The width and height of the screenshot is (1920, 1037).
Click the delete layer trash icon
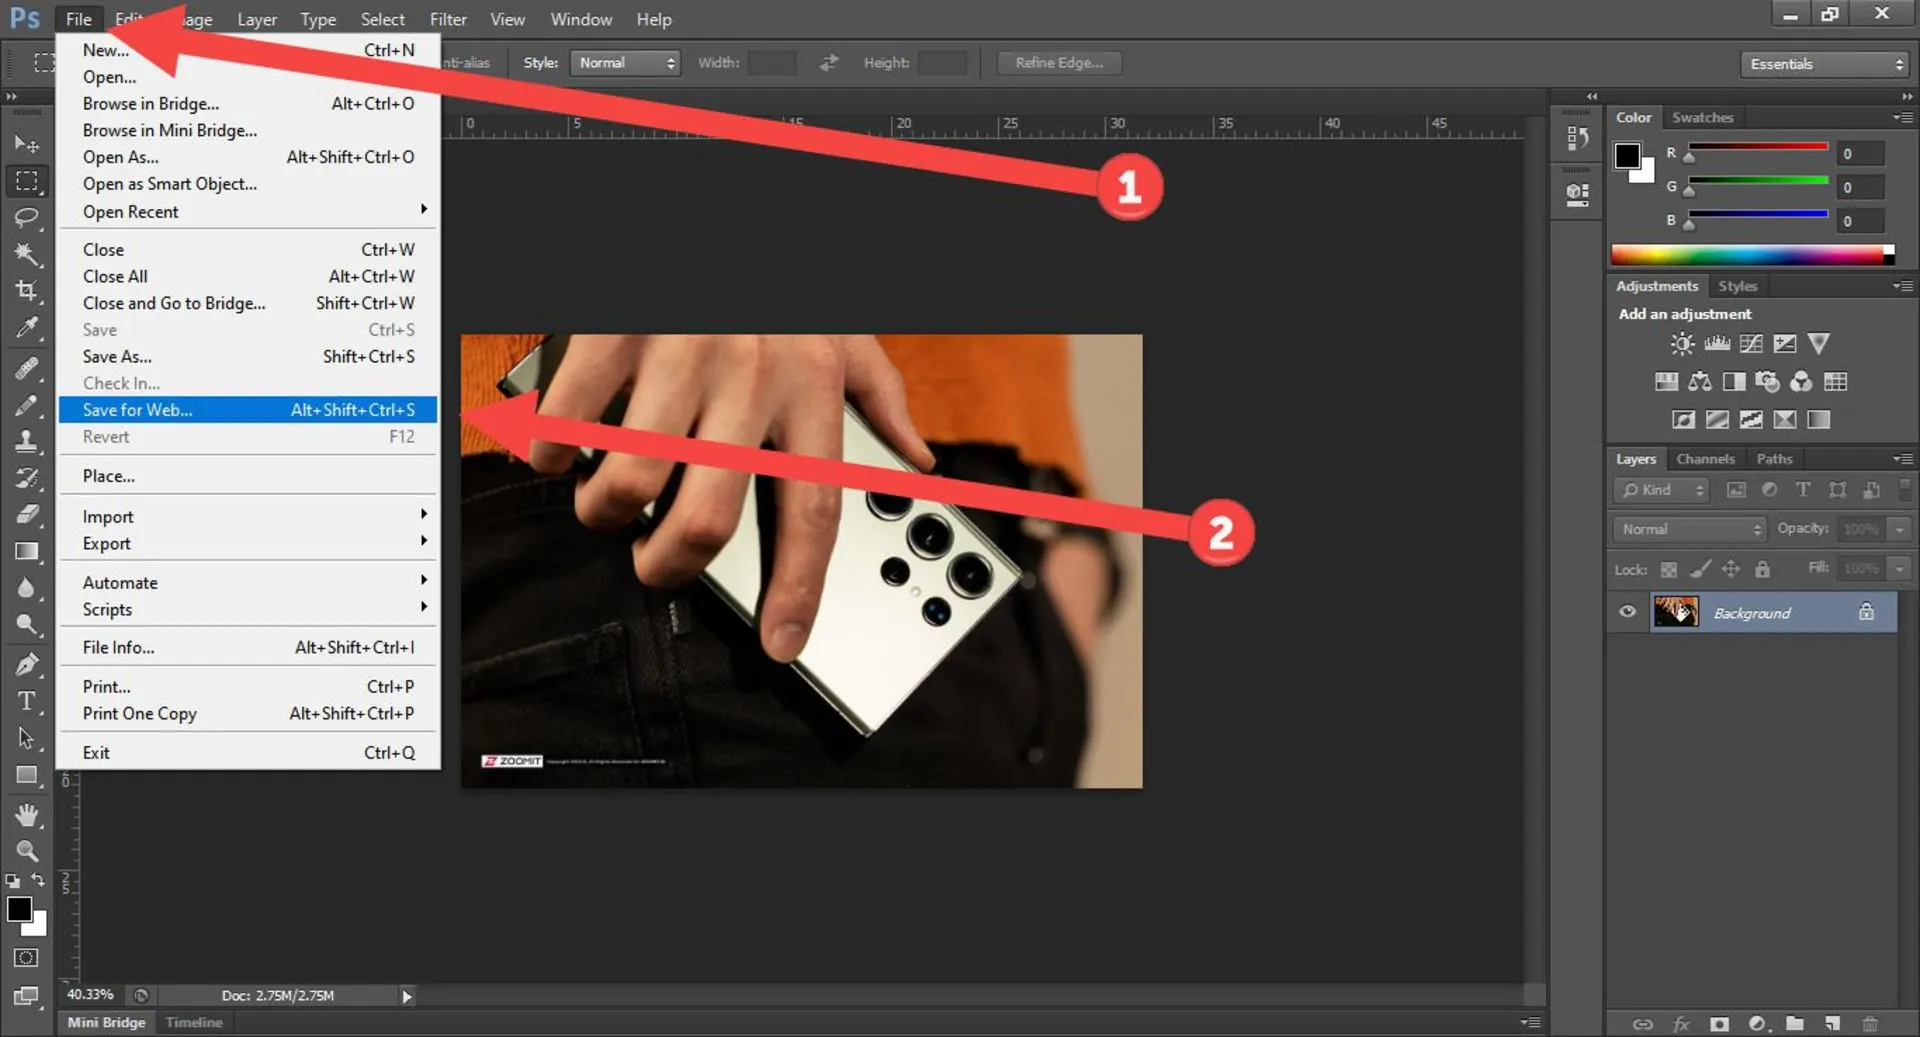point(1869,1023)
